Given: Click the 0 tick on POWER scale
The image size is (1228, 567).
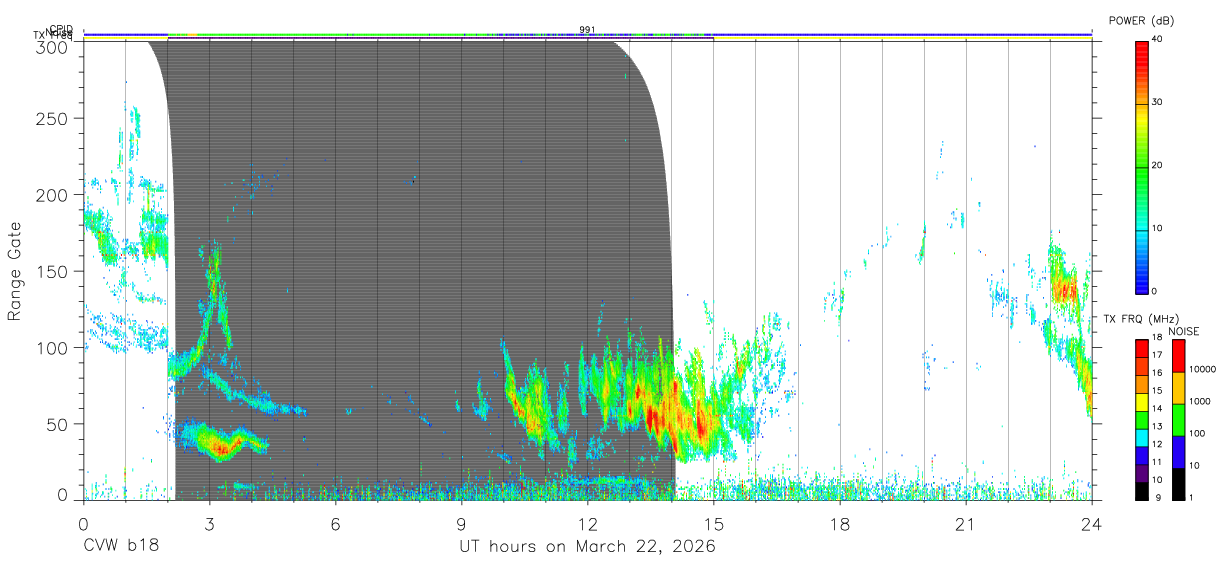Looking at the screenshot, I should (x=1155, y=291).
